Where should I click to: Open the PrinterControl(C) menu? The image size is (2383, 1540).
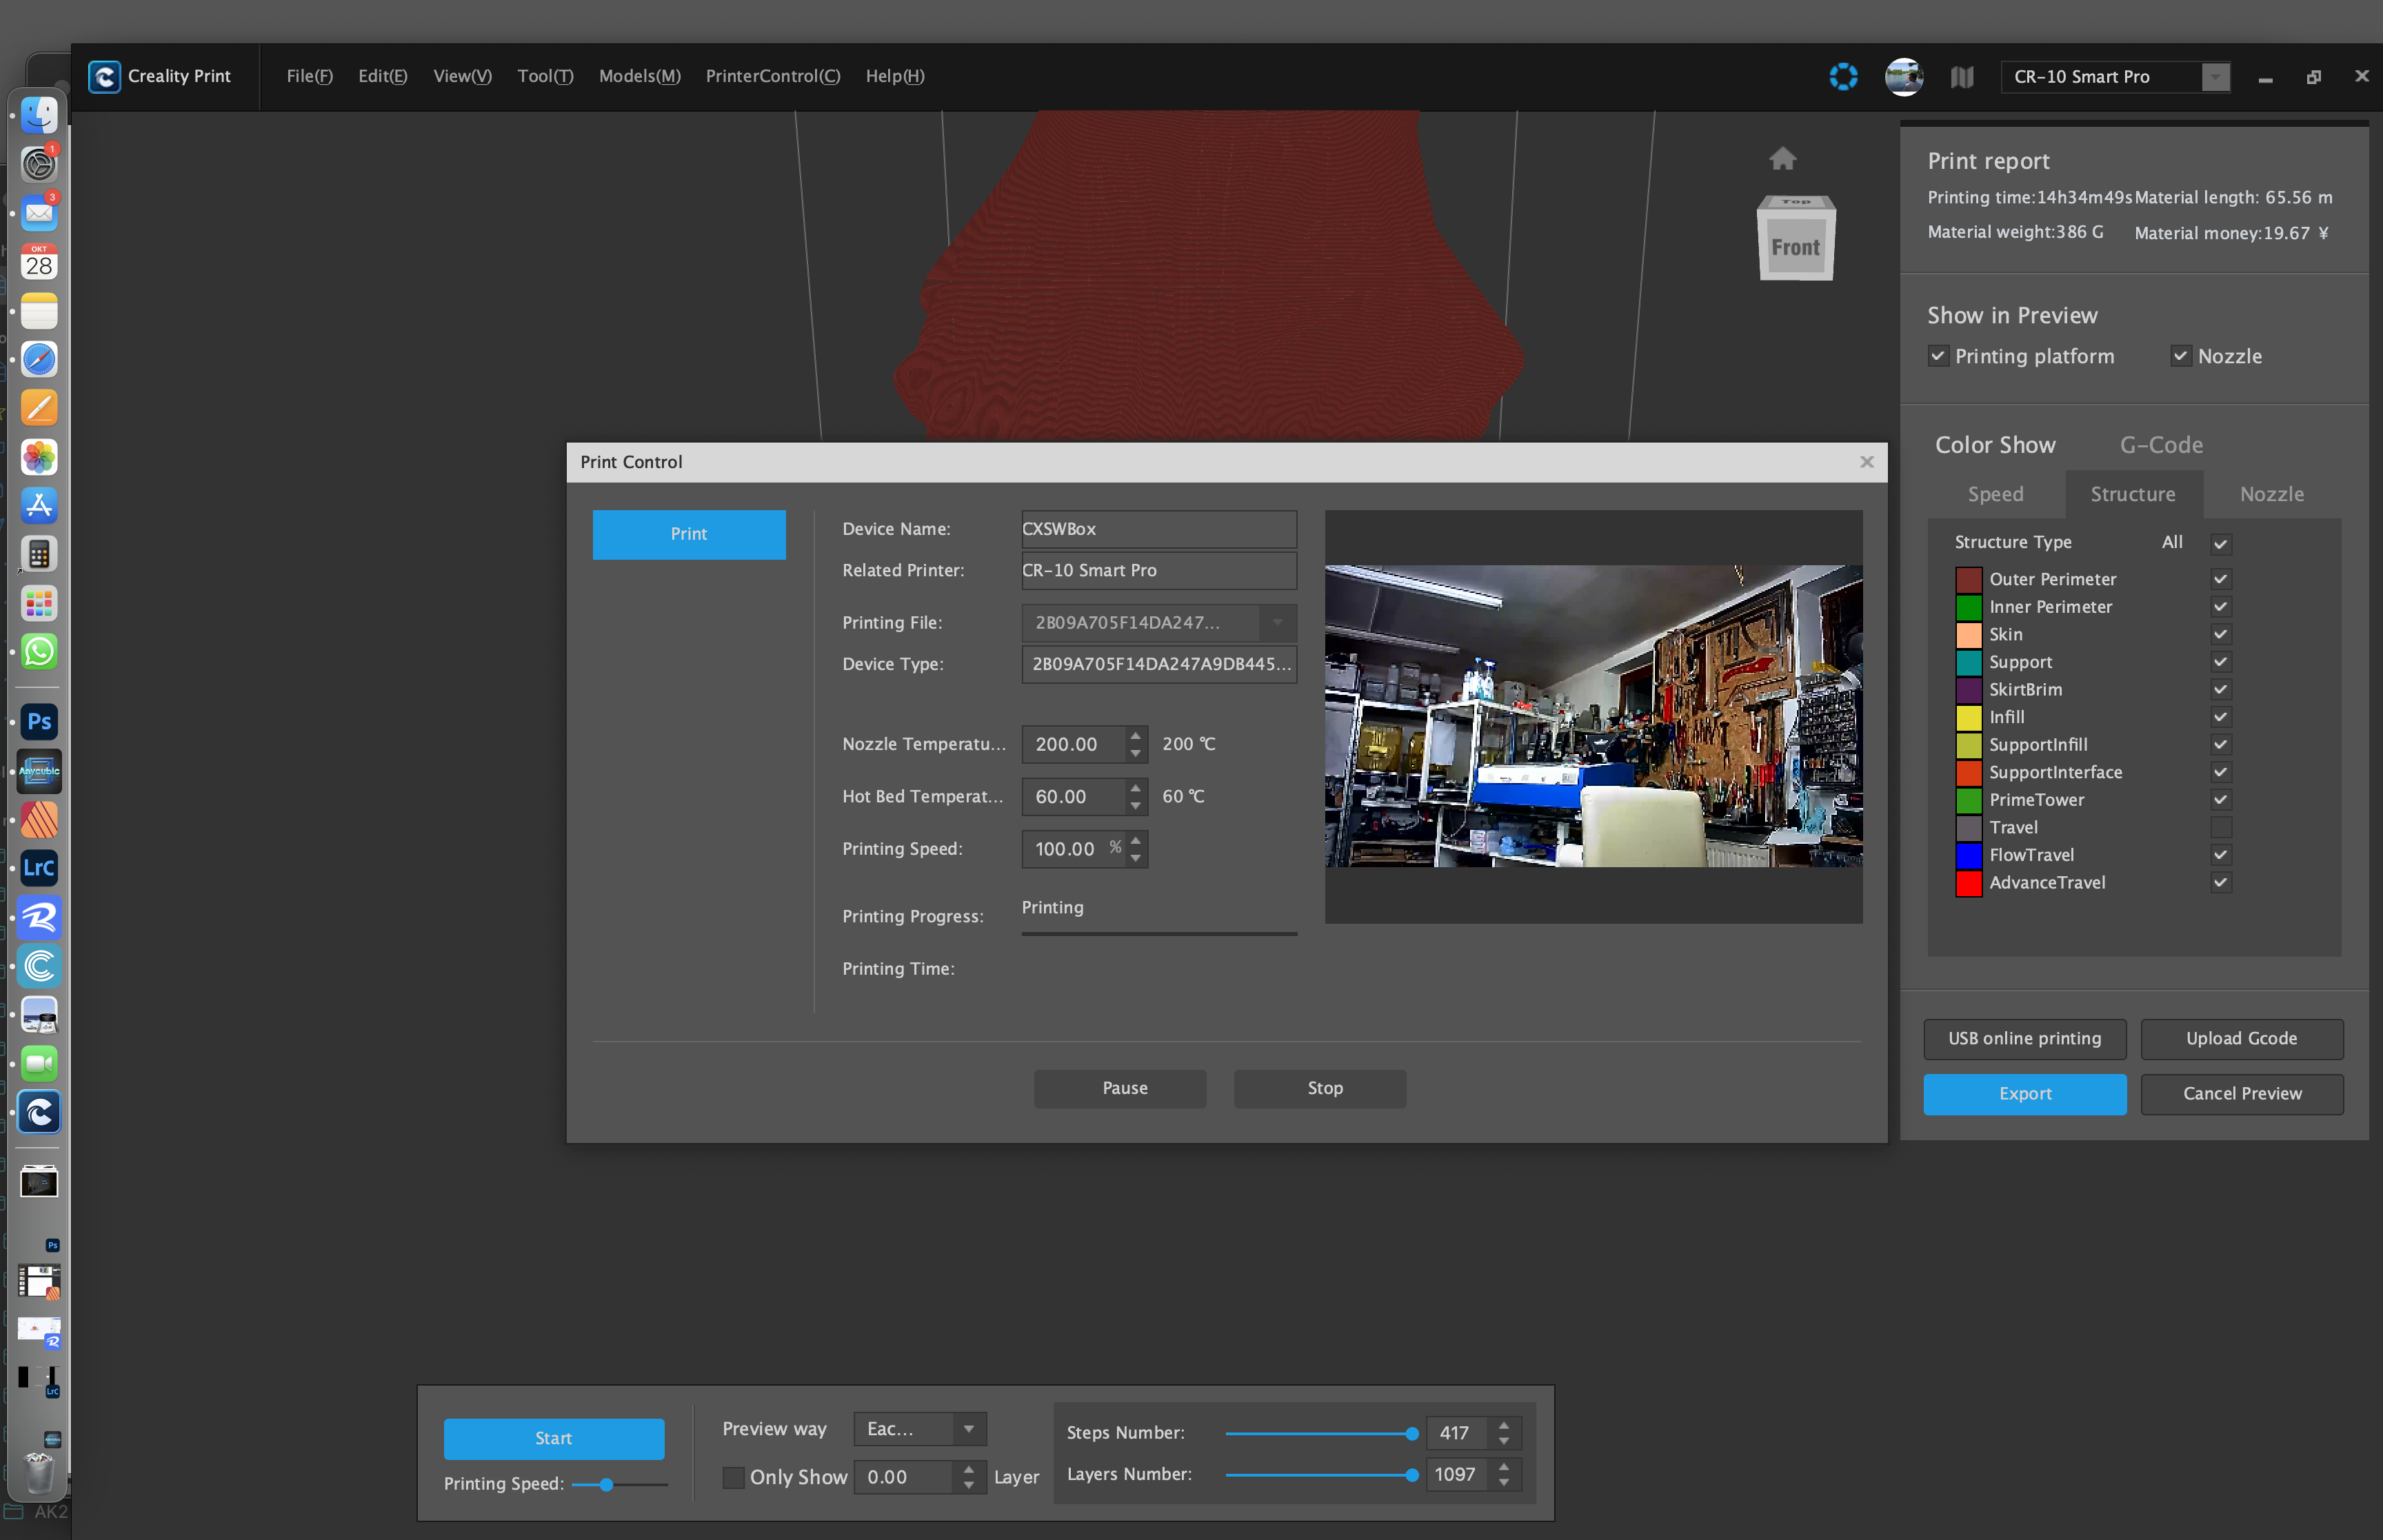[772, 76]
